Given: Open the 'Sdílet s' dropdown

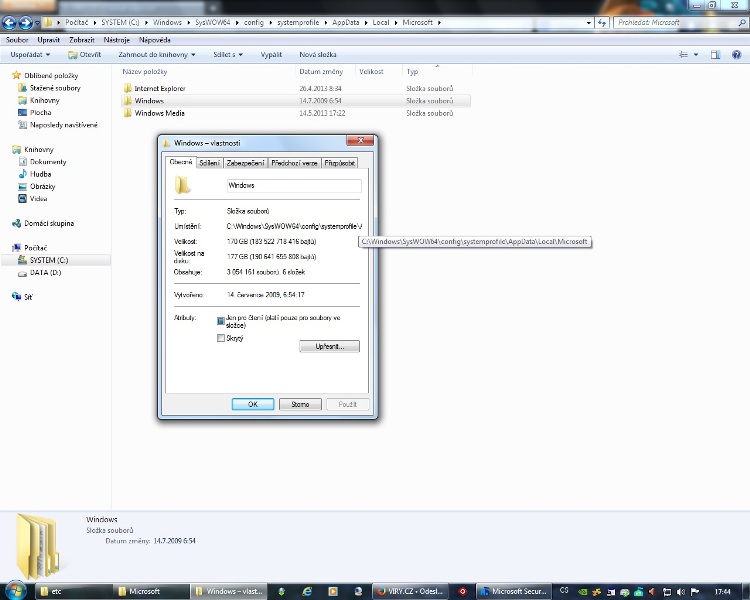Looking at the screenshot, I should [231, 54].
